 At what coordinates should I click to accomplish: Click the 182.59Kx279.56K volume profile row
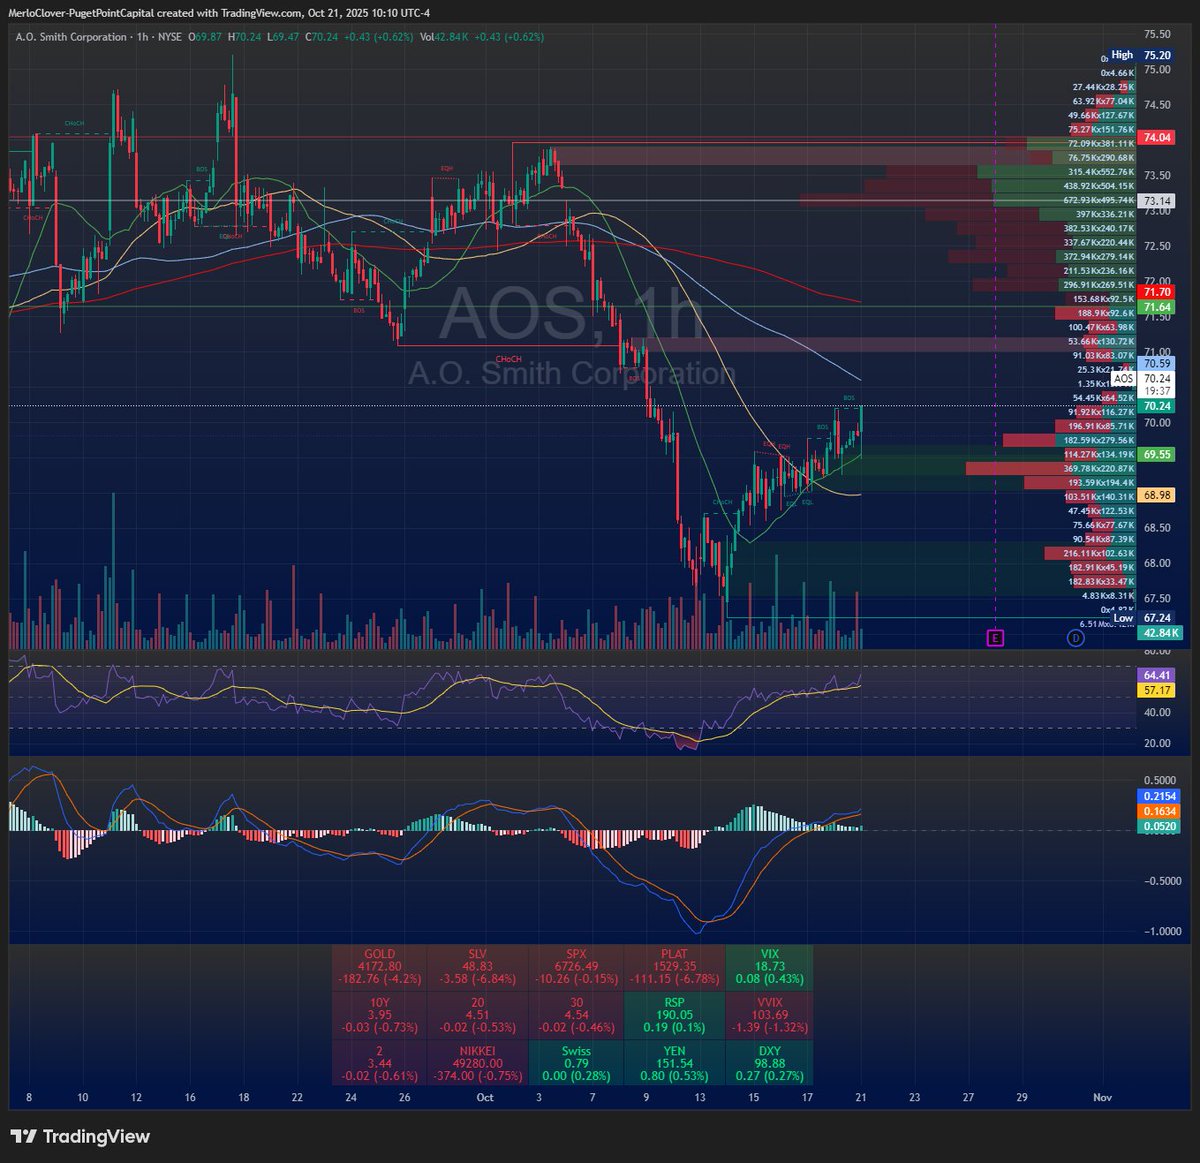1099,440
